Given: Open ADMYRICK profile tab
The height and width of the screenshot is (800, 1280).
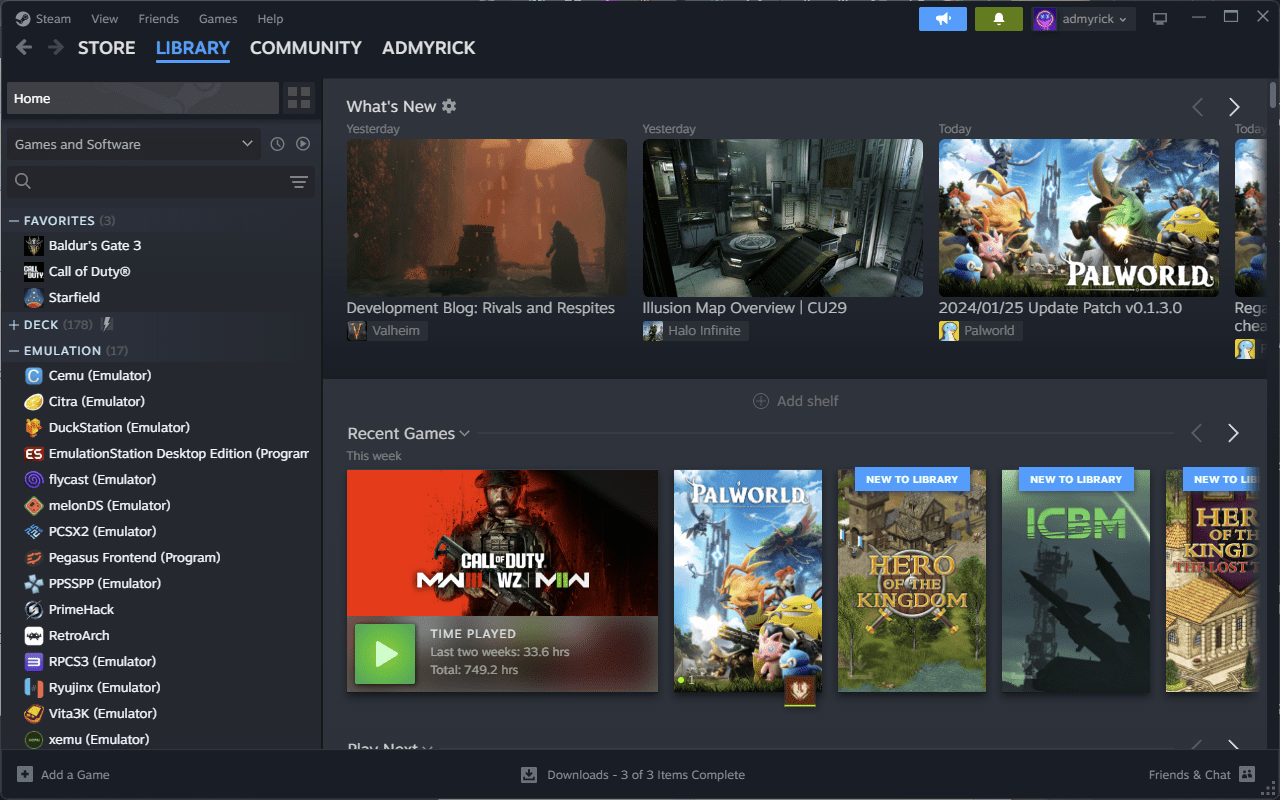Looking at the screenshot, I should pos(429,48).
